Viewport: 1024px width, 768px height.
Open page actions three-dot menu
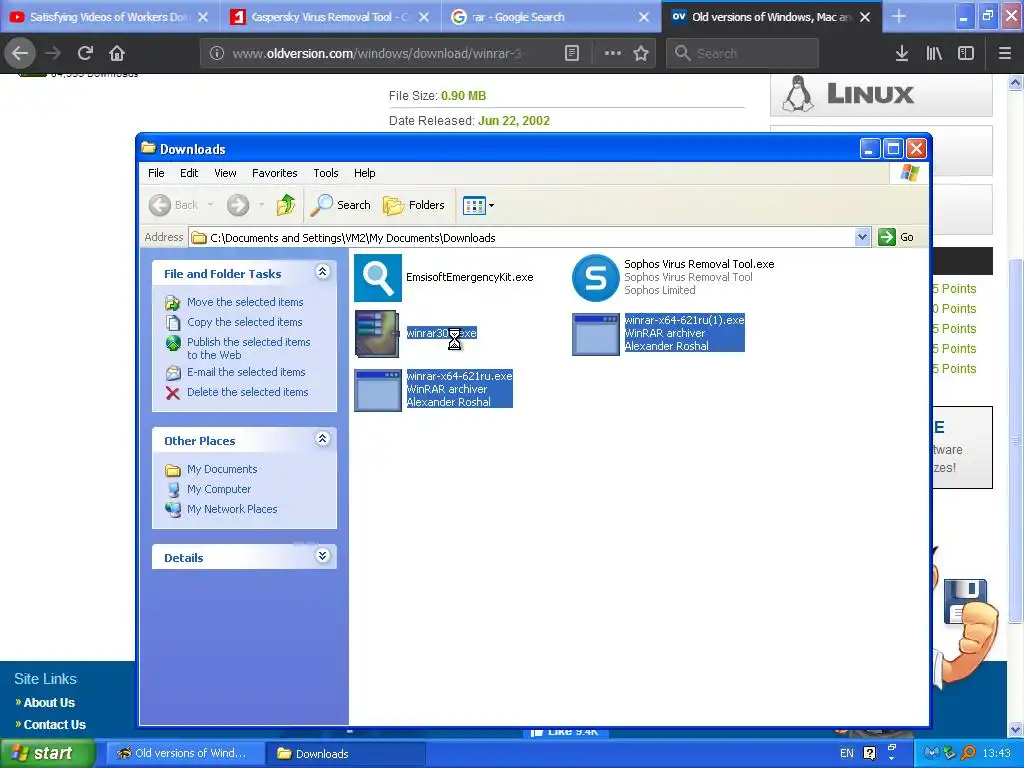point(613,53)
